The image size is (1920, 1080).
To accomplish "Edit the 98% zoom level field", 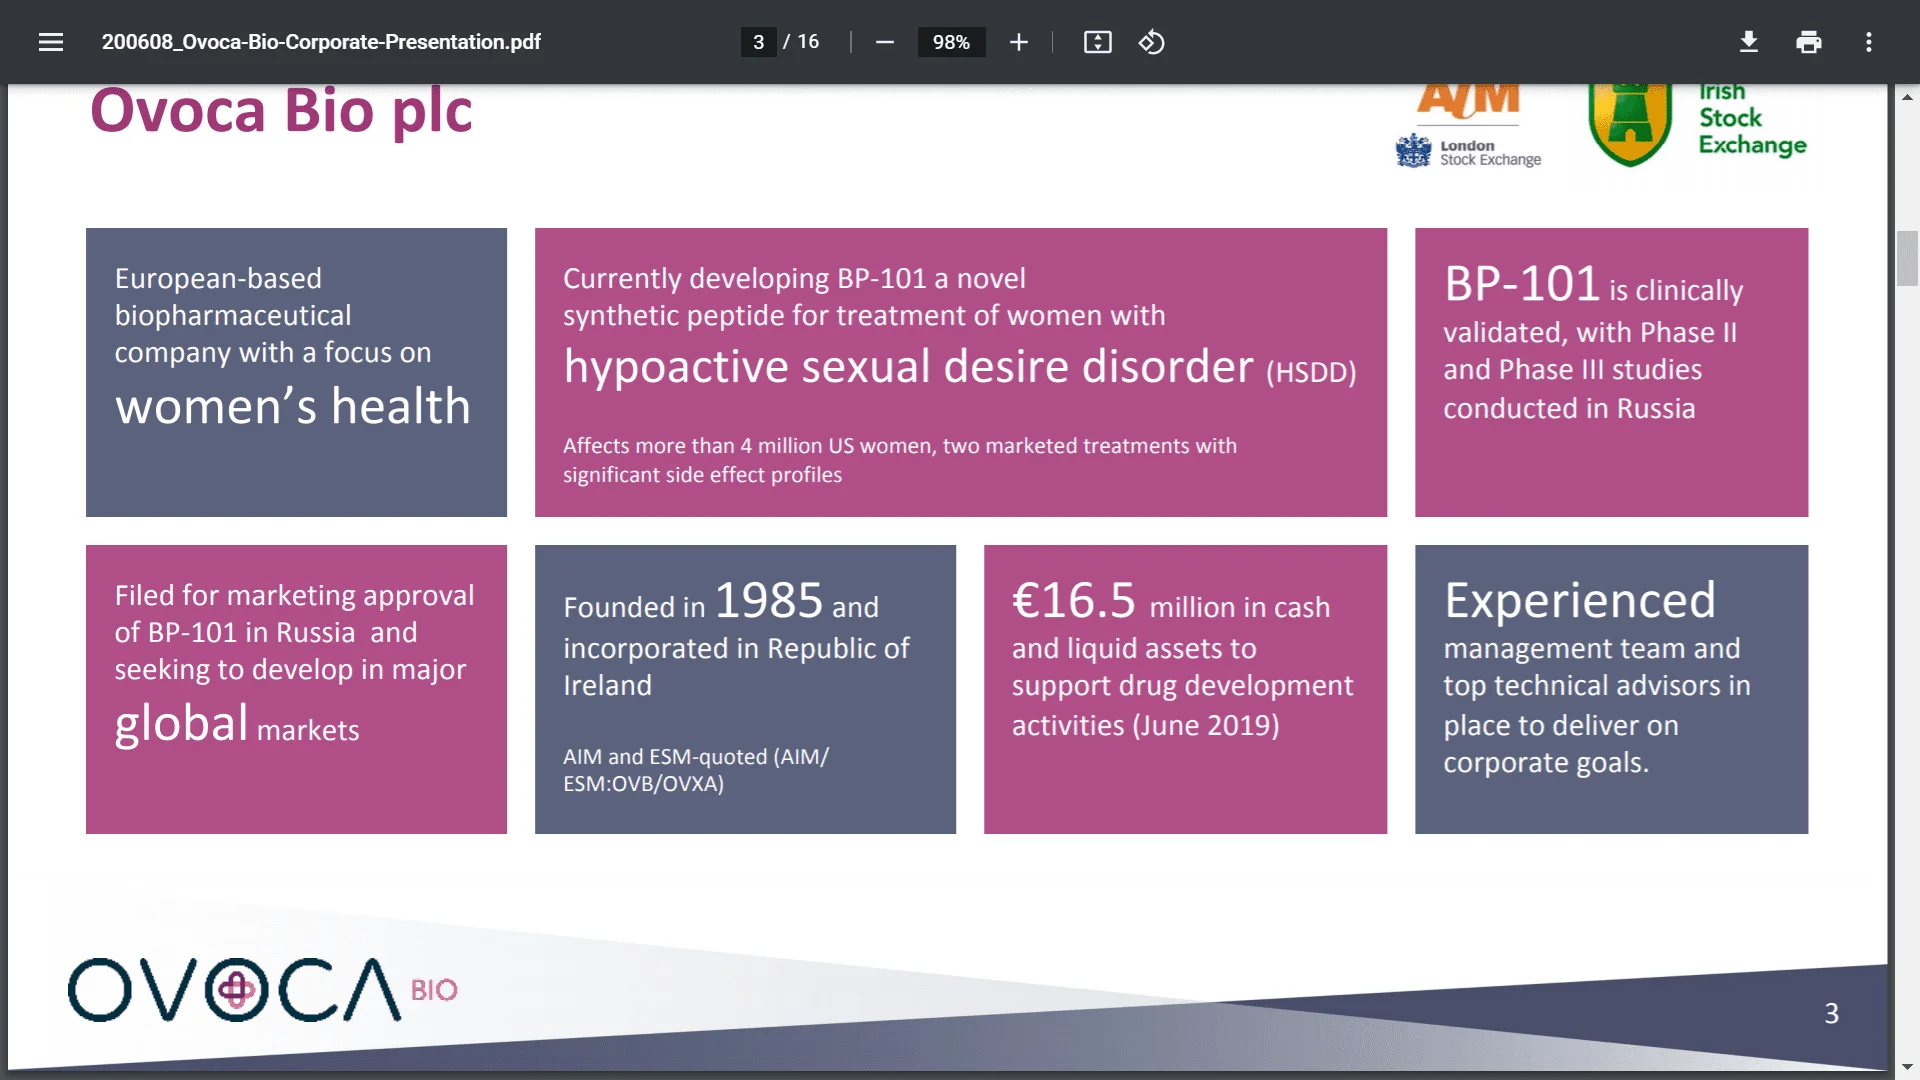I will (x=951, y=42).
